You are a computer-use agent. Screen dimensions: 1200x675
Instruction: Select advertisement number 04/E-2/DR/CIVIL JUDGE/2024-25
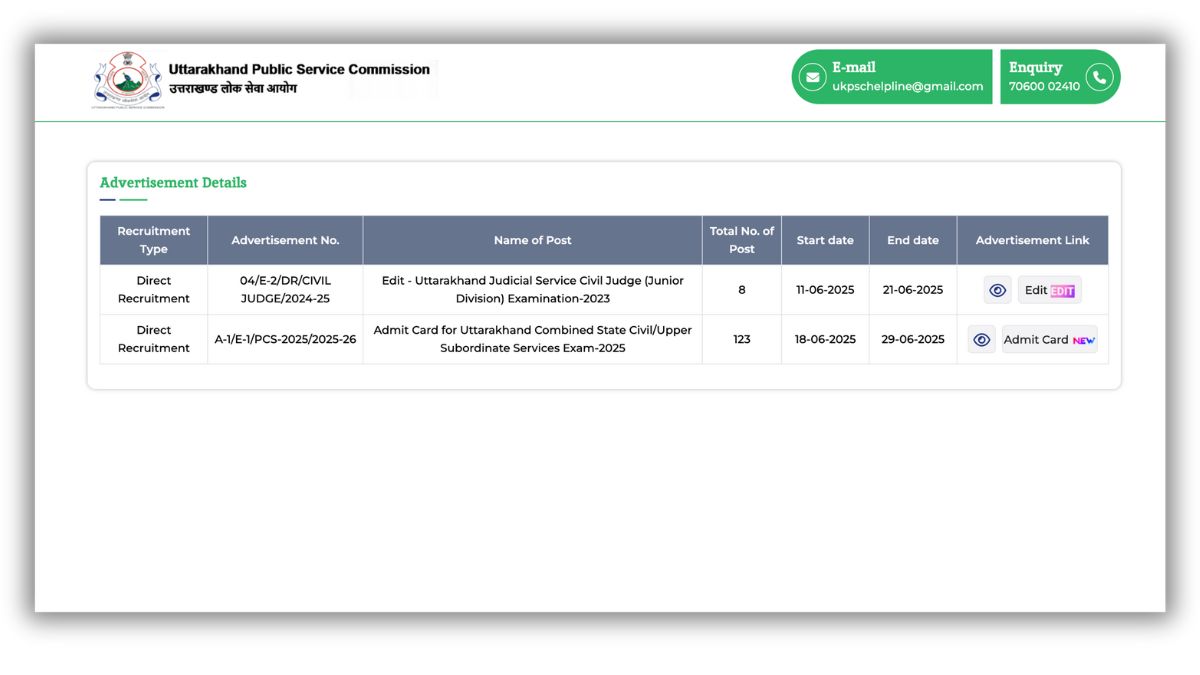point(285,290)
